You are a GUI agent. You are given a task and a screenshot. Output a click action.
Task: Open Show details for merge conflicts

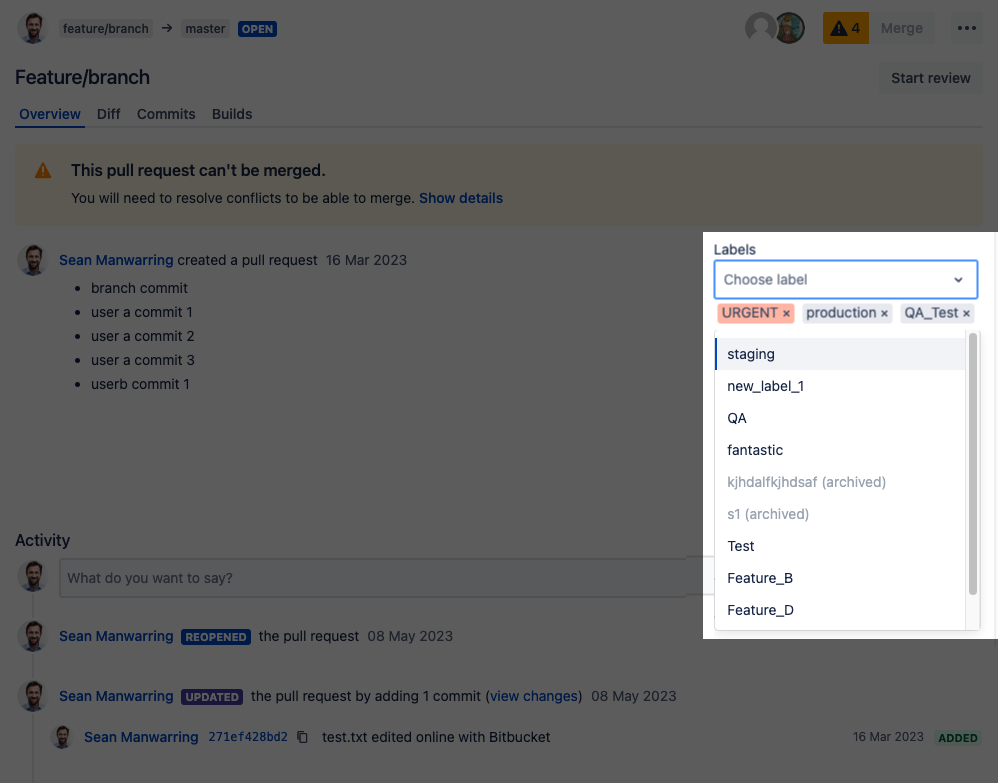point(461,198)
